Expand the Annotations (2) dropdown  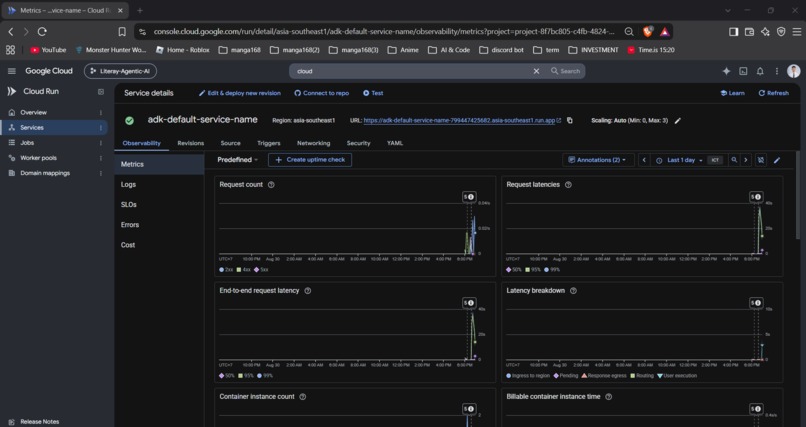click(598, 160)
